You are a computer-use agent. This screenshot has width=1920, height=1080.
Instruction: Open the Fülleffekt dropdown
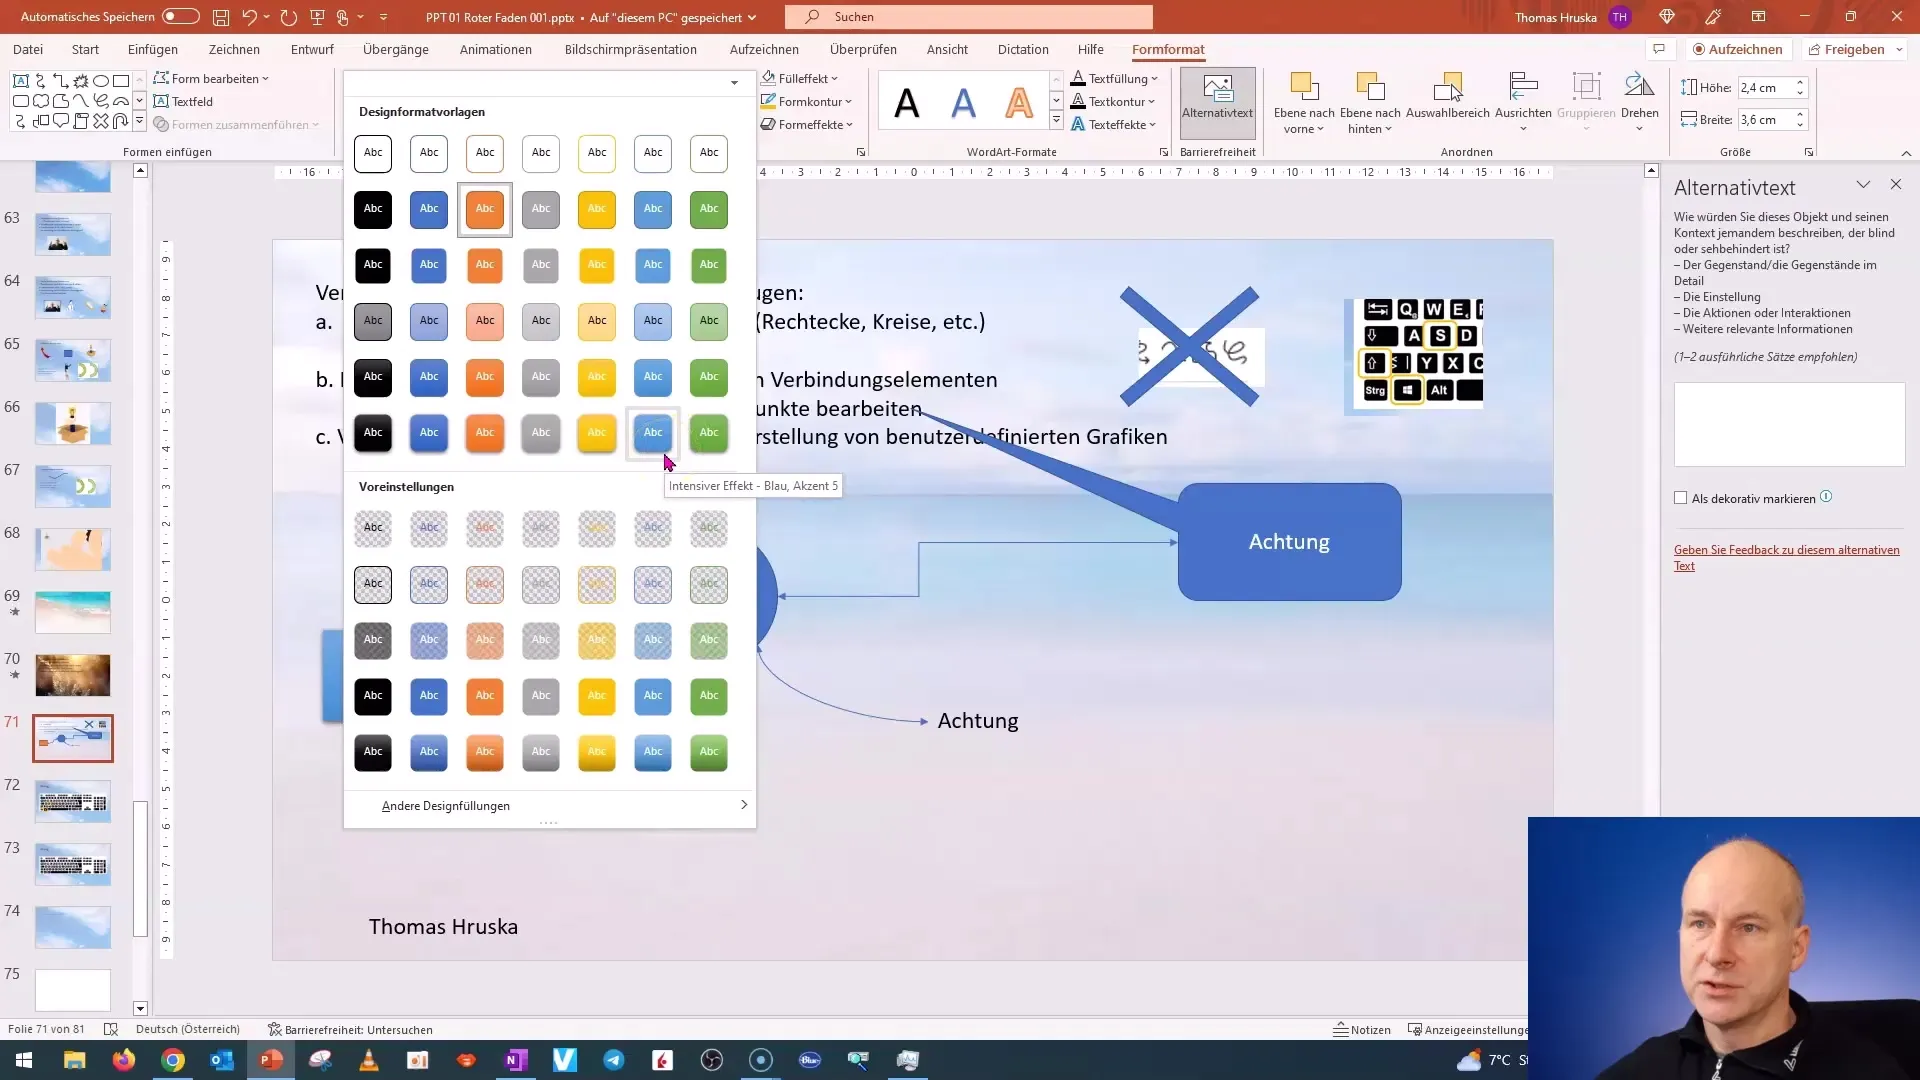pyautogui.click(x=800, y=79)
